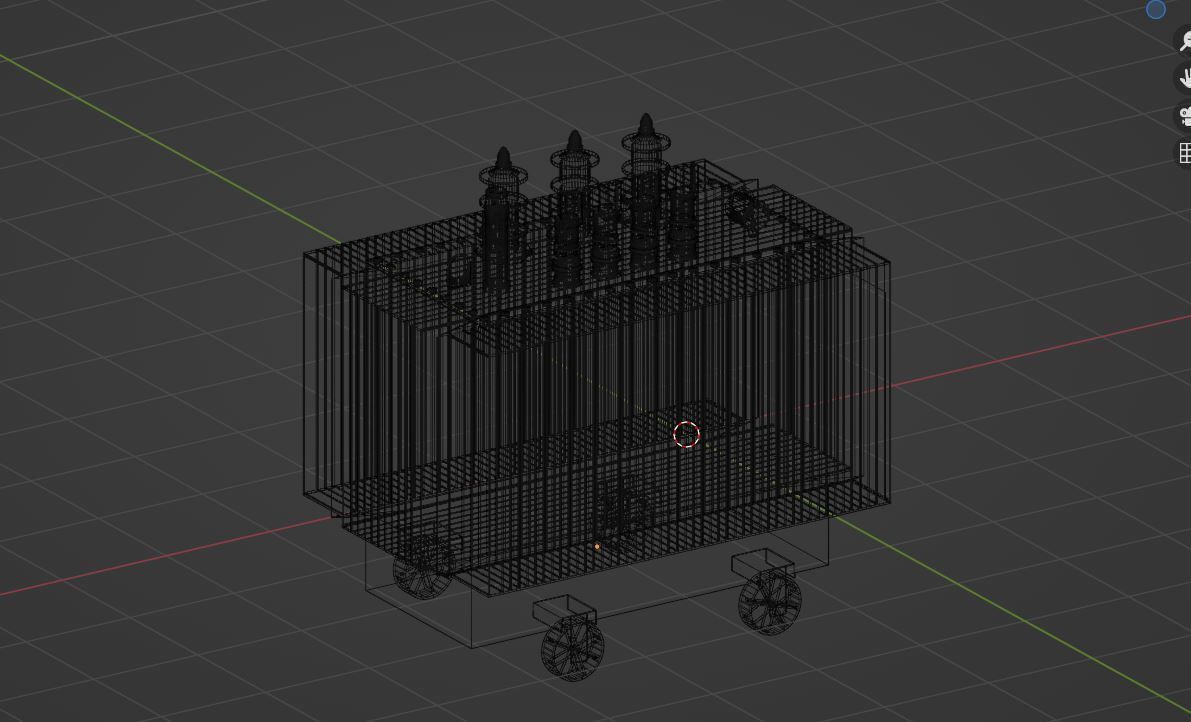Click the blue Z axis gizmo circle
1191x722 pixels.
coord(1155,9)
